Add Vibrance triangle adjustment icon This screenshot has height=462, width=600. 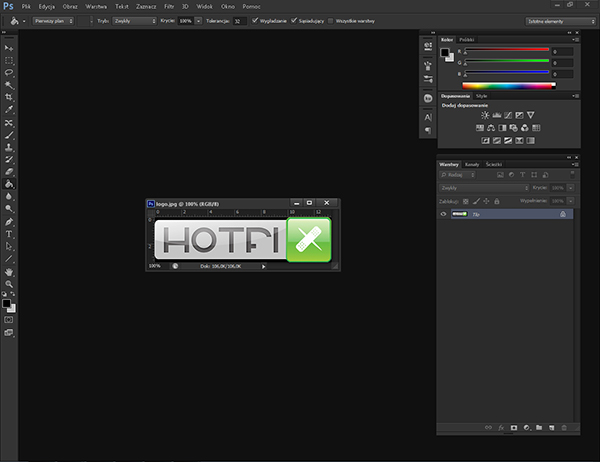coord(530,115)
